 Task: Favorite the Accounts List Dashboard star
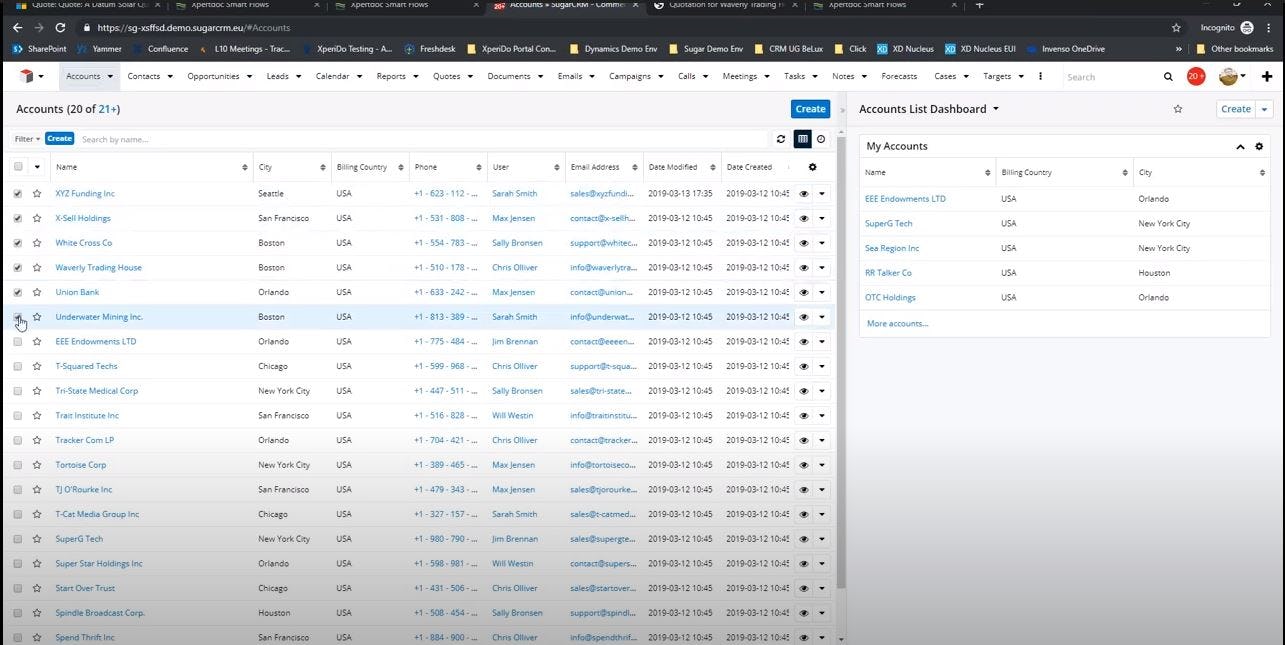[x=1178, y=109]
